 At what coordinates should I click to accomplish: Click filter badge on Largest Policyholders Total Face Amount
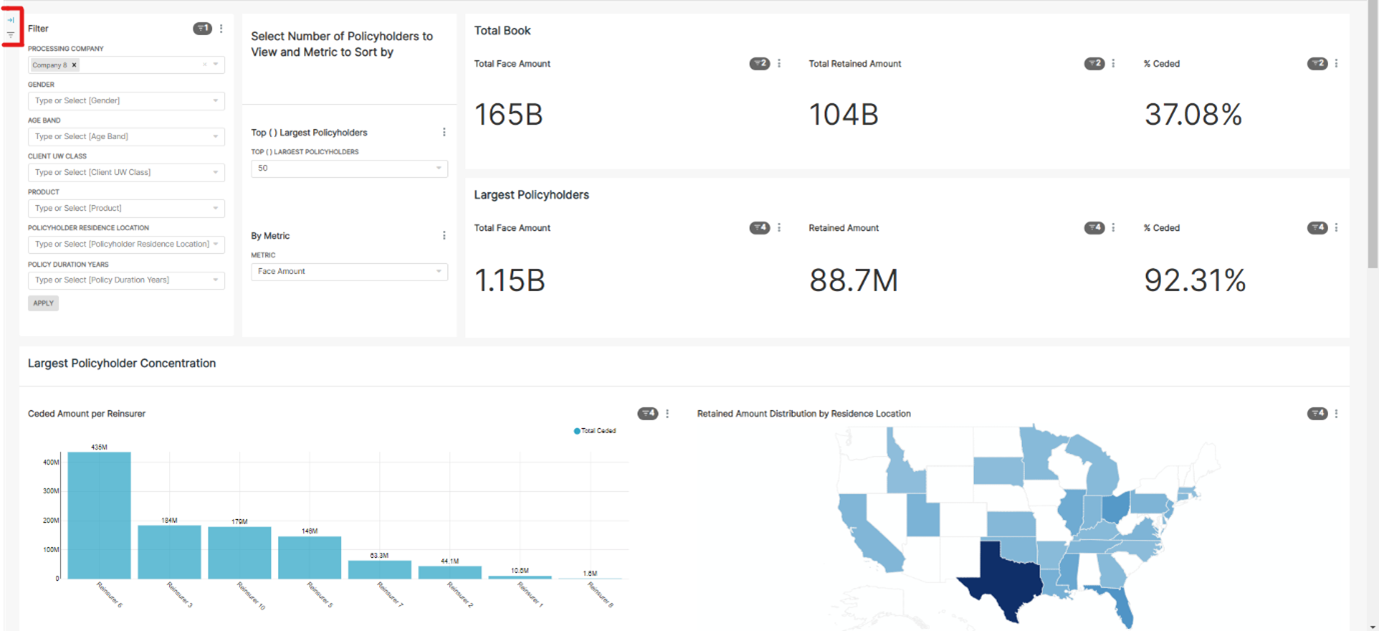(x=760, y=228)
